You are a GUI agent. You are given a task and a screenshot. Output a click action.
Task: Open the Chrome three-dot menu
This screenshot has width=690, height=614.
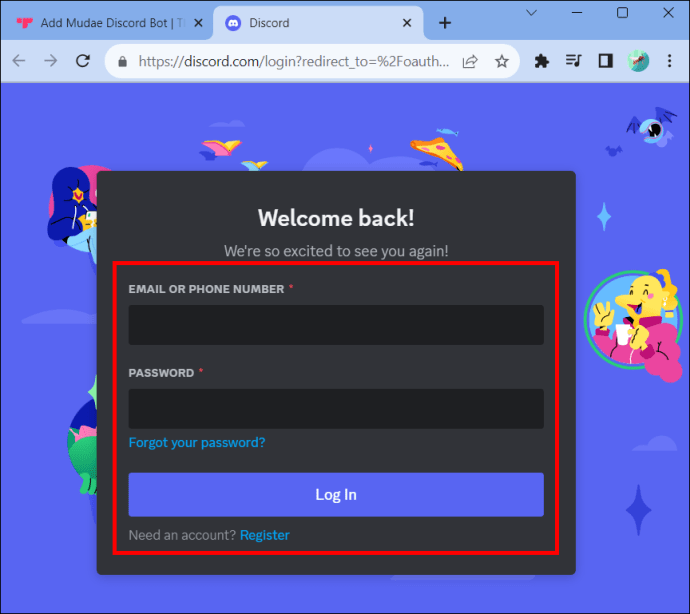(x=669, y=61)
